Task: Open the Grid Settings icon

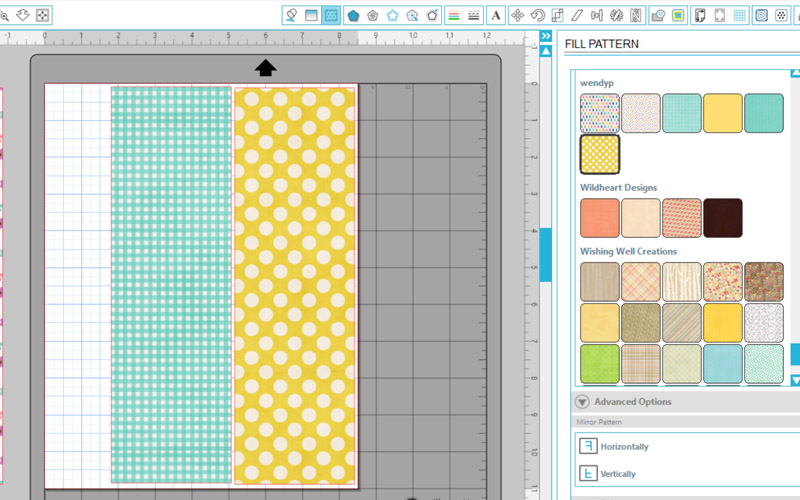Action: click(x=740, y=15)
